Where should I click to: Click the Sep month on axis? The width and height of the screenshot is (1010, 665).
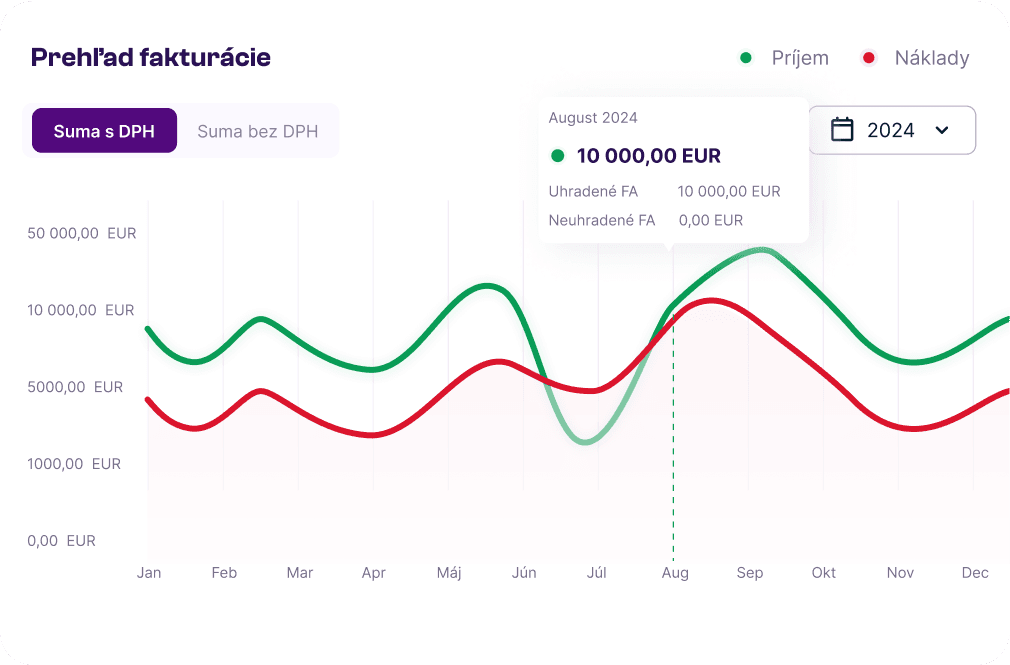750,573
